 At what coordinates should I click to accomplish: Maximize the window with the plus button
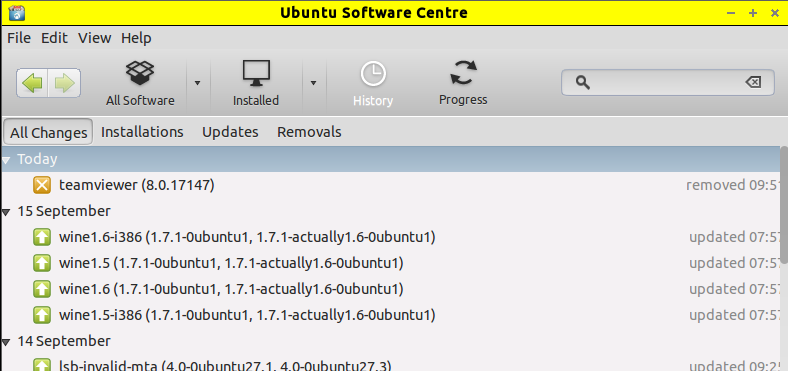pos(753,13)
